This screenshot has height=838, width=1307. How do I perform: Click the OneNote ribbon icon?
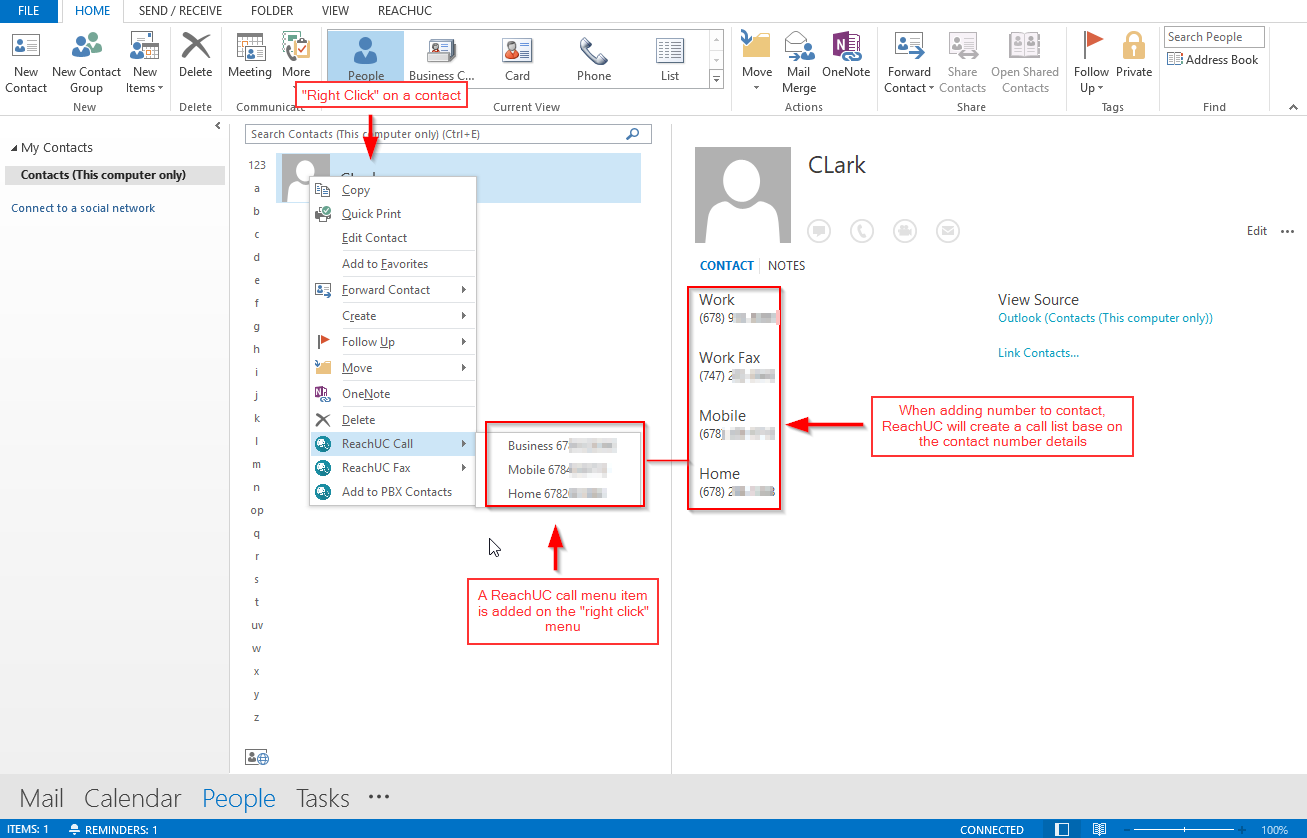coord(846,55)
